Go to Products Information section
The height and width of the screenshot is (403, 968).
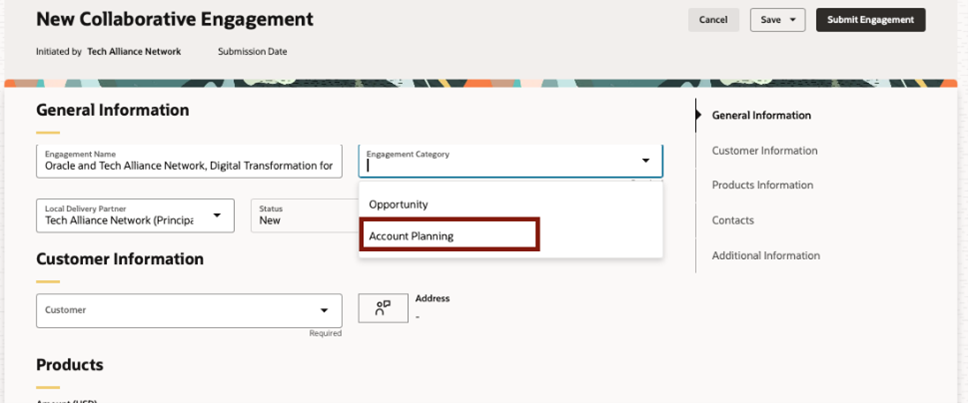click(x=762, y=185)
